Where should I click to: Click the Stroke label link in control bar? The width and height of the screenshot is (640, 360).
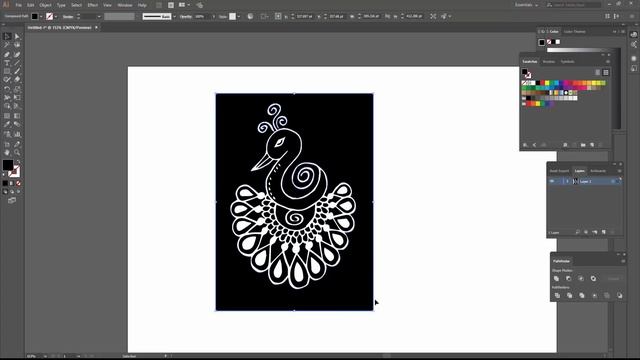click(x=68, y=17)
